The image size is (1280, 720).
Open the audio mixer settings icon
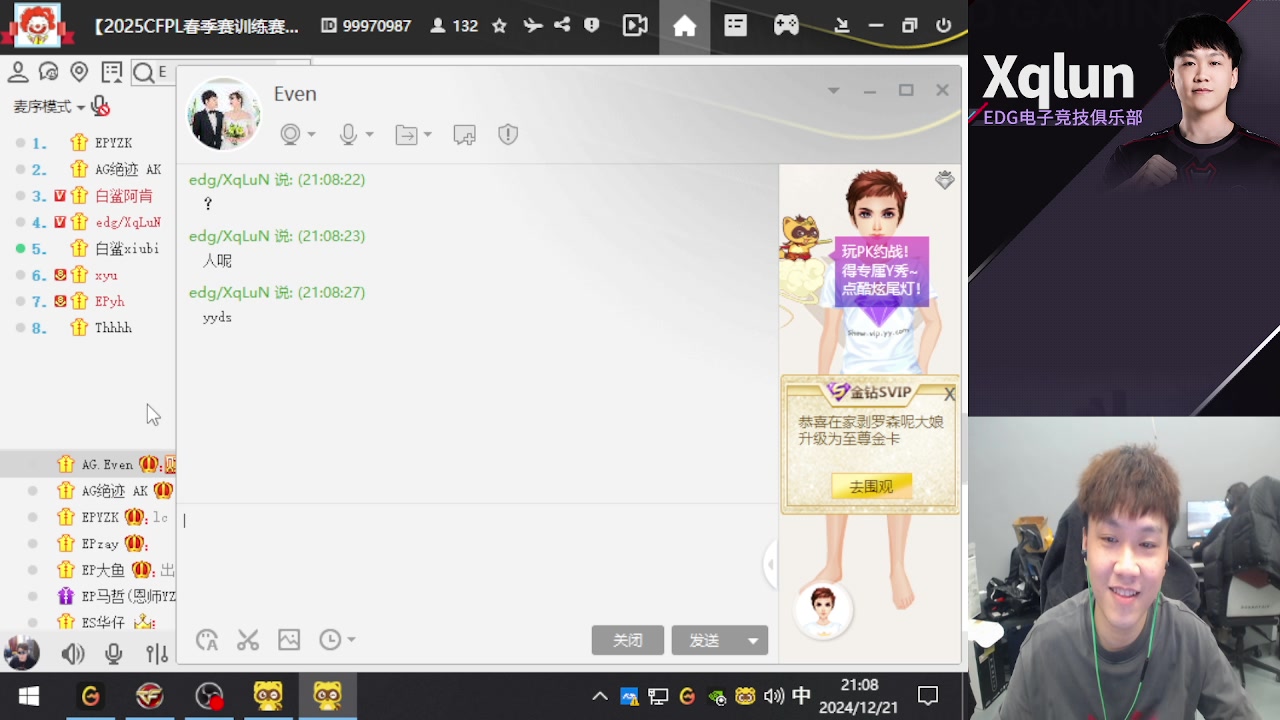click(157, 654)
